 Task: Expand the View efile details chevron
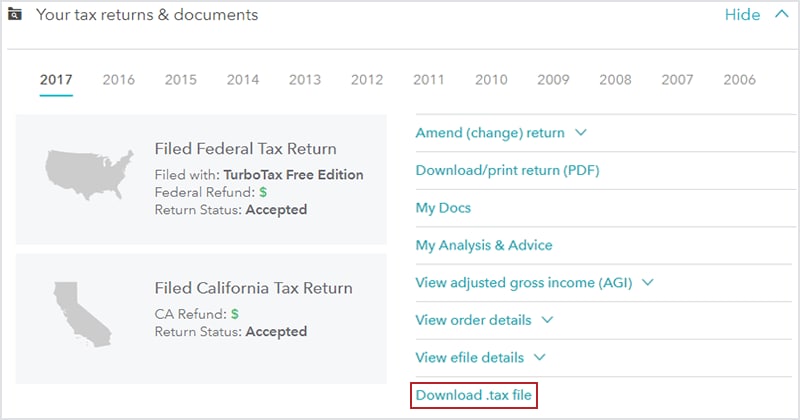(540, 357)
